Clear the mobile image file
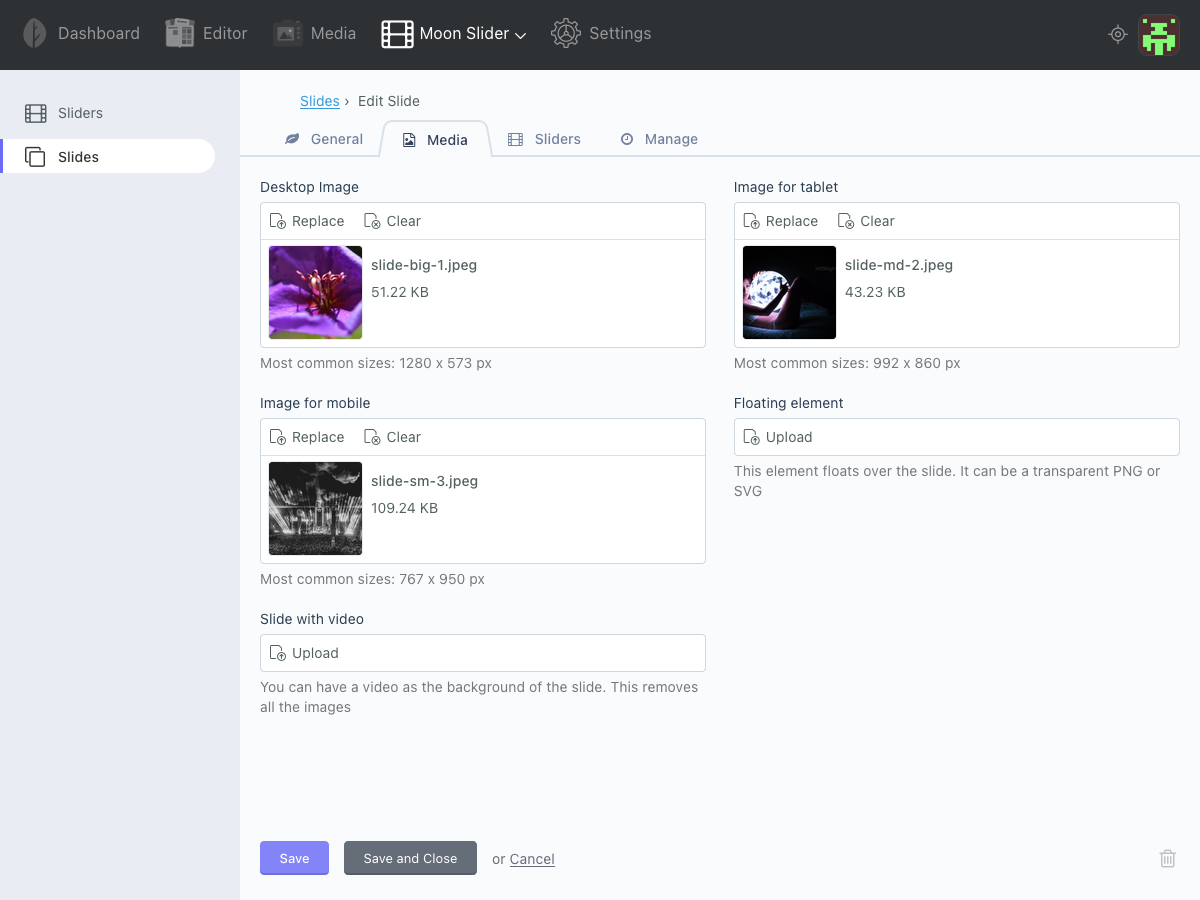The width and height of the screenshot is (1200, 900). pos(392,437)
